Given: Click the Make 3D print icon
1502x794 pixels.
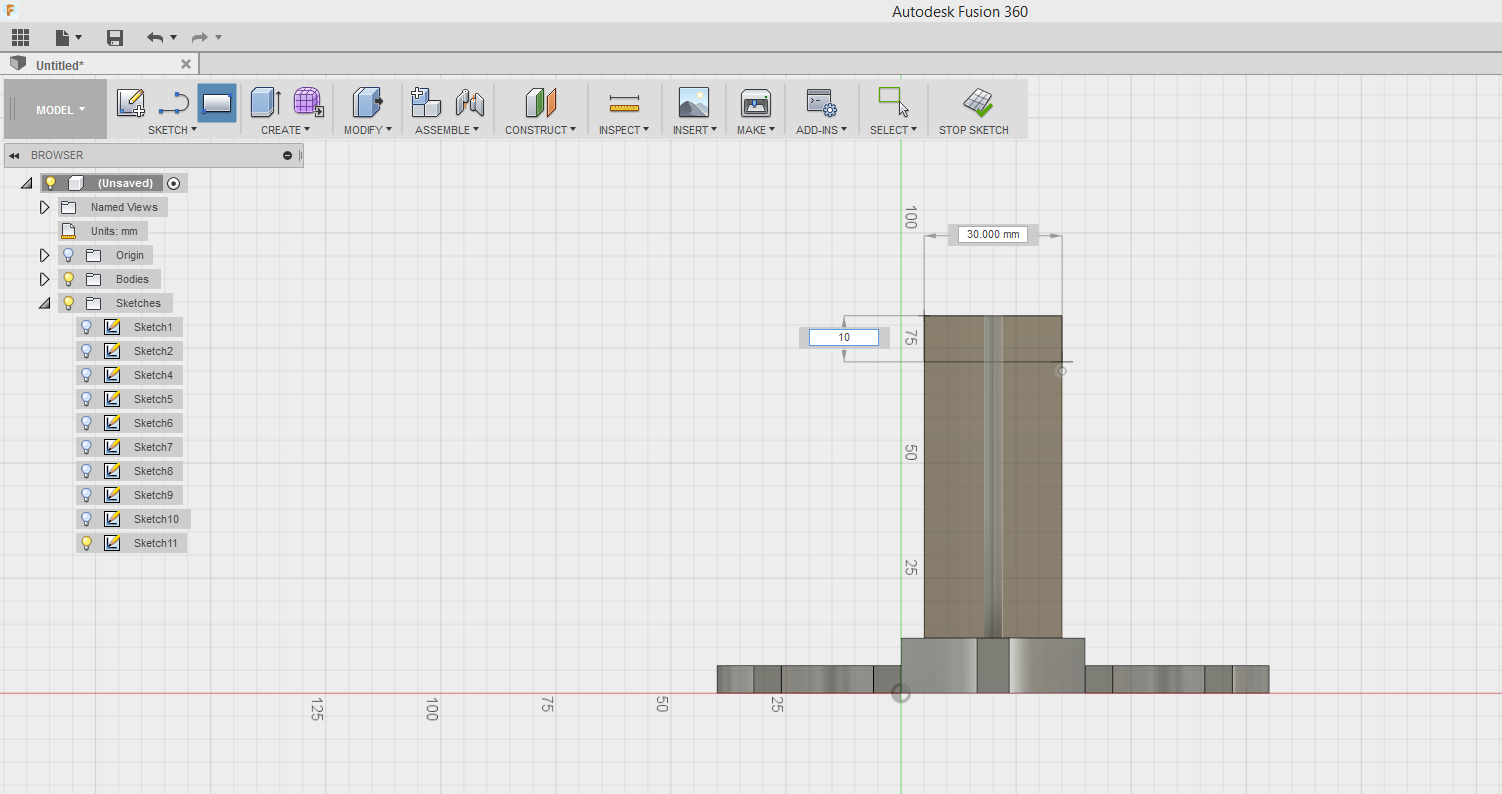Looking at the screenshot, I should point(755,102).
